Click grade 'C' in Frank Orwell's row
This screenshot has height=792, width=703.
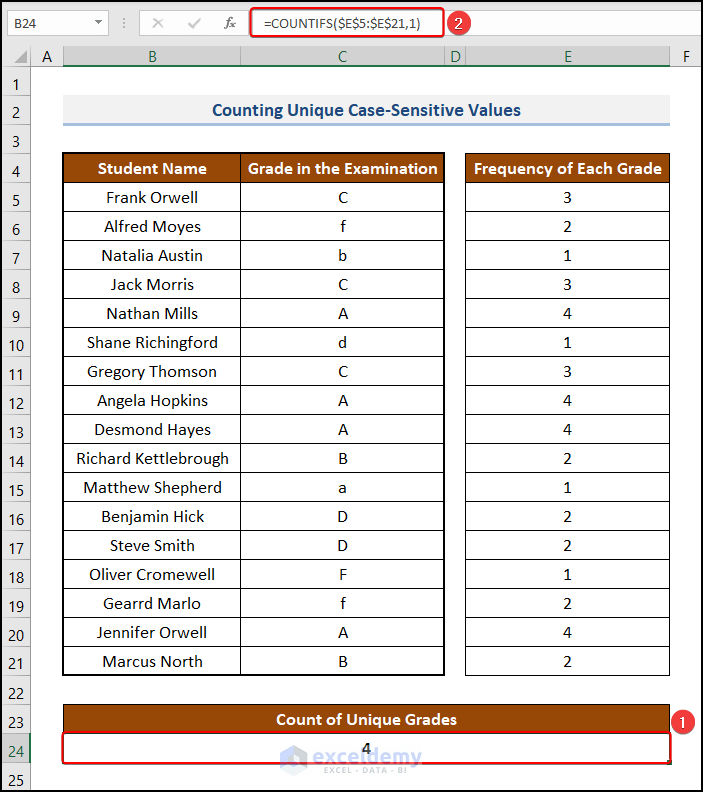click(342, 197)
